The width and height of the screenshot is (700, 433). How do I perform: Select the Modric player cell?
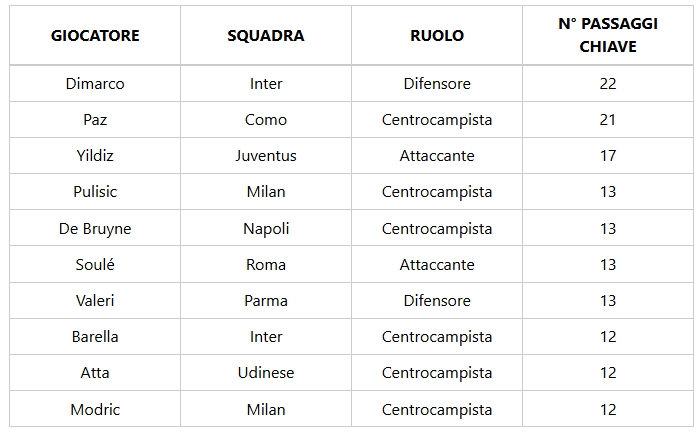[x=95, y=410]
